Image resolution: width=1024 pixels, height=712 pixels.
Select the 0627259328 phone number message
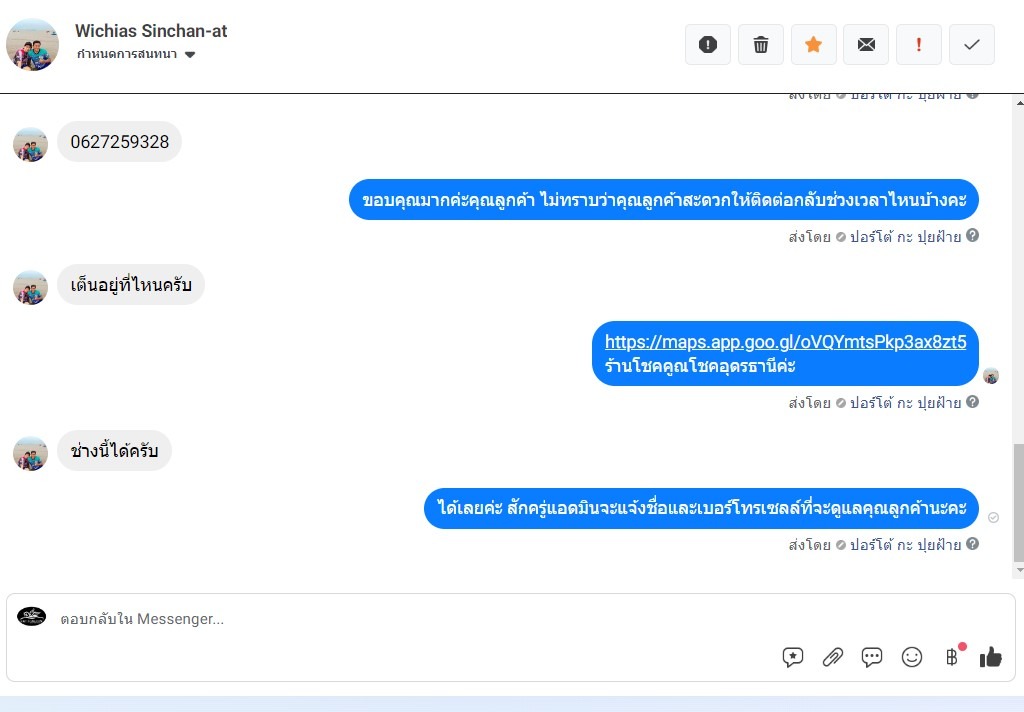120,142
